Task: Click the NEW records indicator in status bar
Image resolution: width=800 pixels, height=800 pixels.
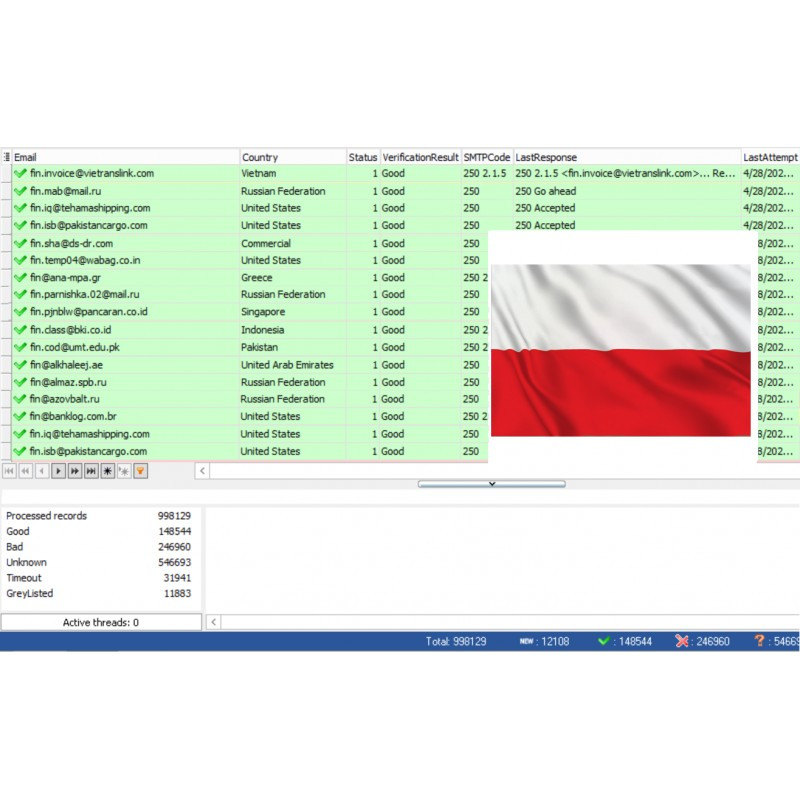Action: (x=526, y=641)
